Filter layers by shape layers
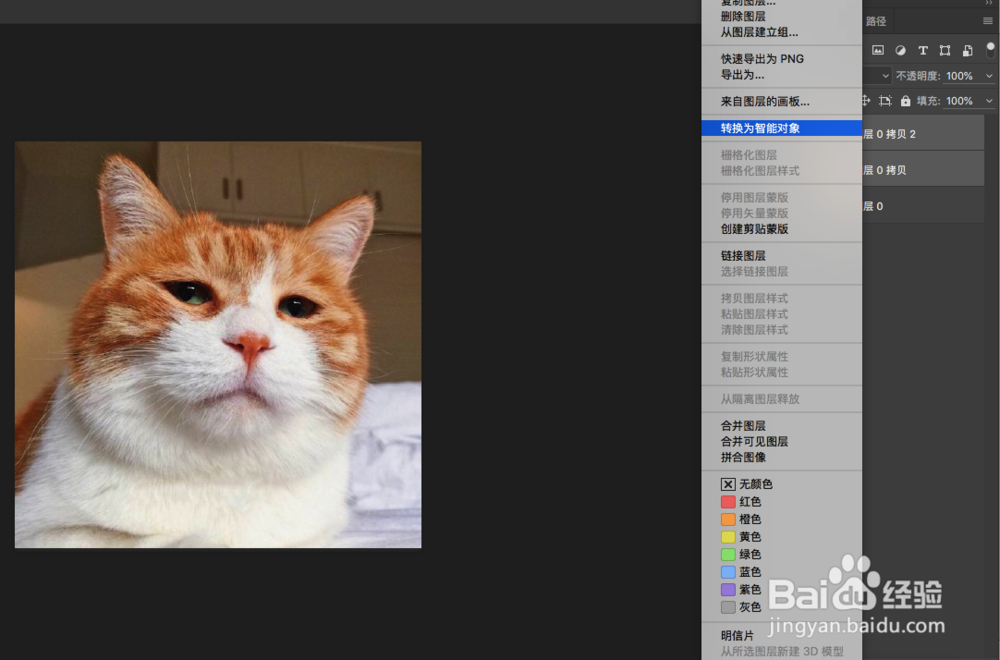The width and height of the screenshot is (1000, 660). tap(946, 50)
